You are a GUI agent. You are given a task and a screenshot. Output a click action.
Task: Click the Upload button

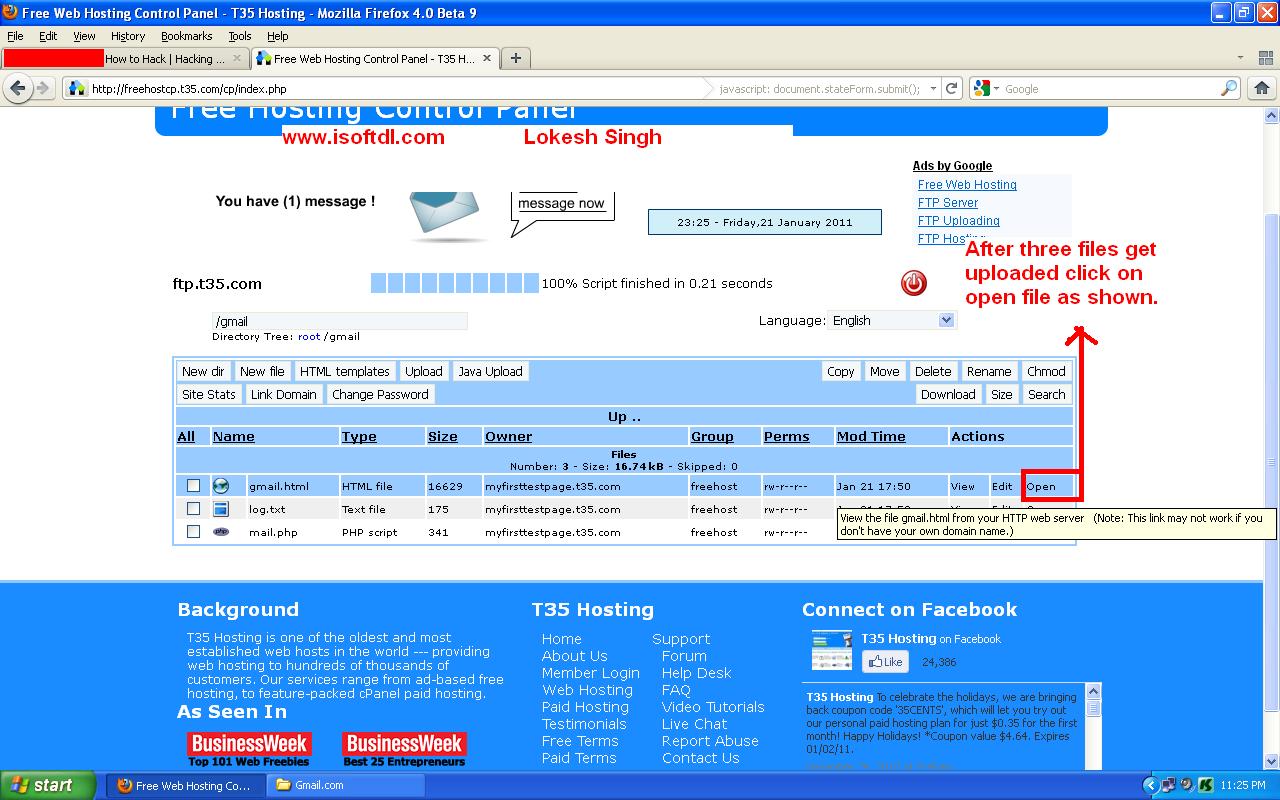424,371
